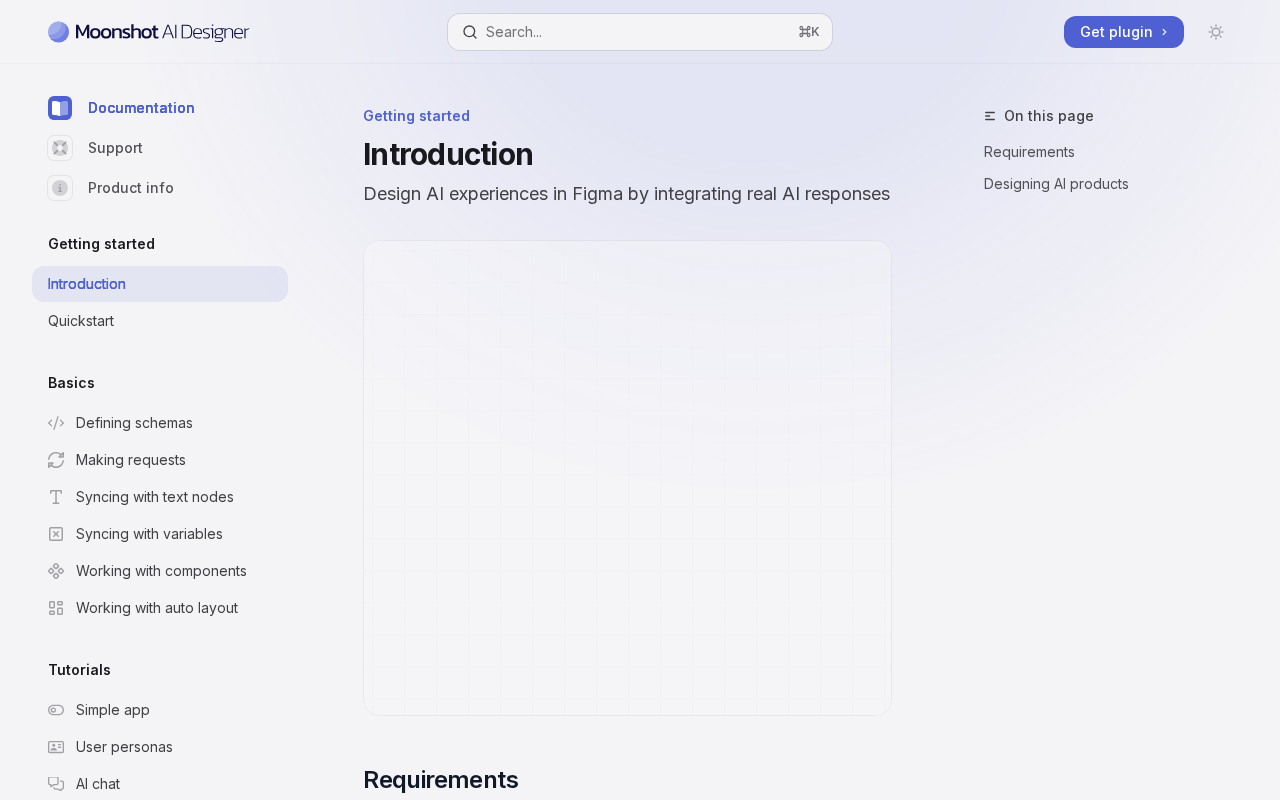
Task: Open Documentation via its book icon
Action: click(60, 108)
